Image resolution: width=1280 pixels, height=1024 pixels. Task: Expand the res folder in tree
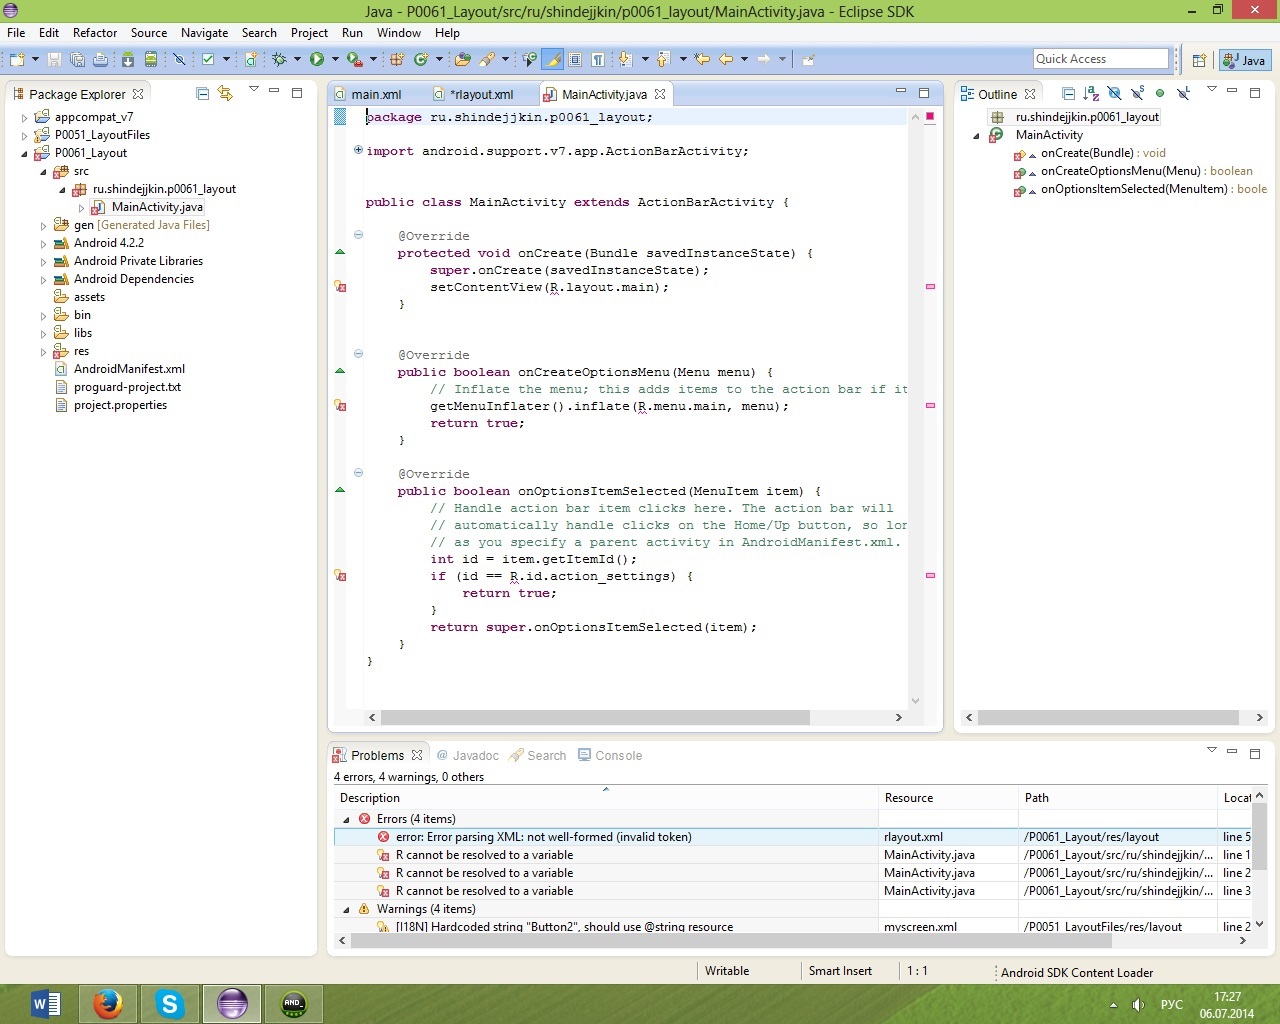[43, 352]
